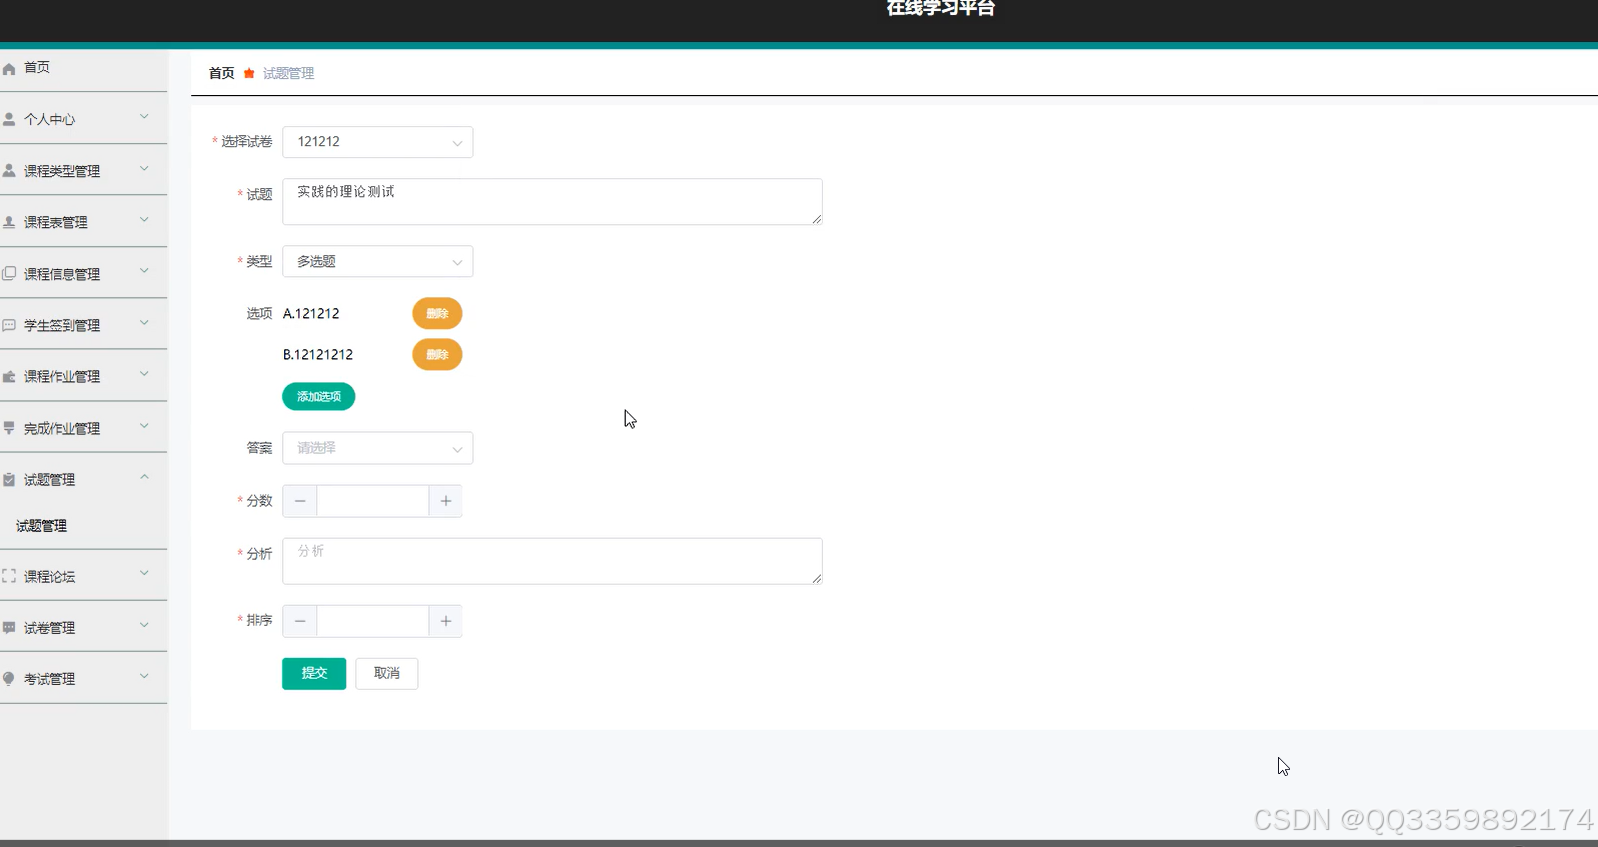Expand the 课程作业管理 menu chevron
Viewport: 1598px width, 847px height.
pyautogui.click(x=144, y=373)
